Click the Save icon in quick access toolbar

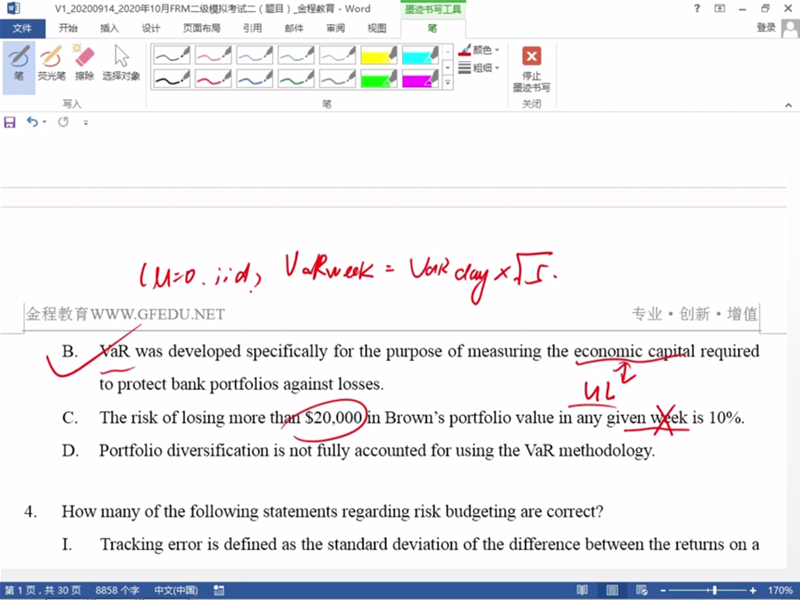(x=10, y=122)
